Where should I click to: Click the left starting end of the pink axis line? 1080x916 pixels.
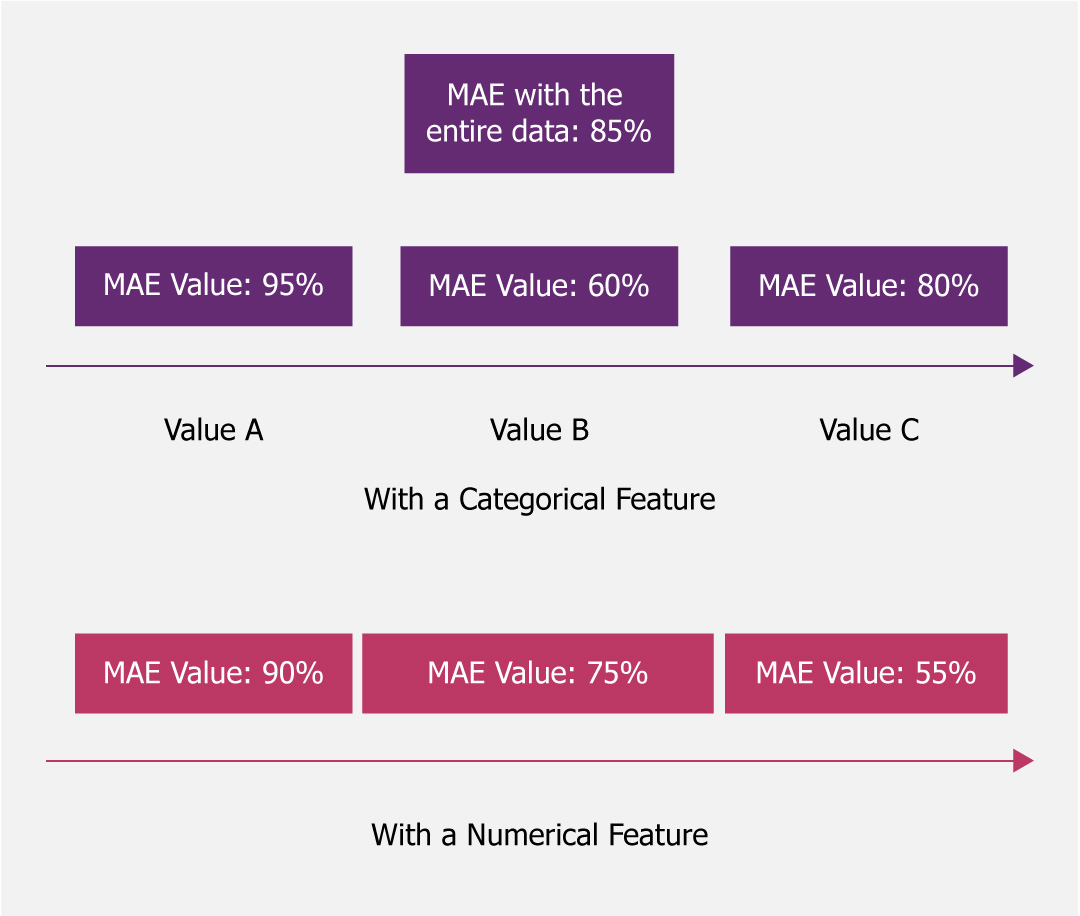point(50,761)
